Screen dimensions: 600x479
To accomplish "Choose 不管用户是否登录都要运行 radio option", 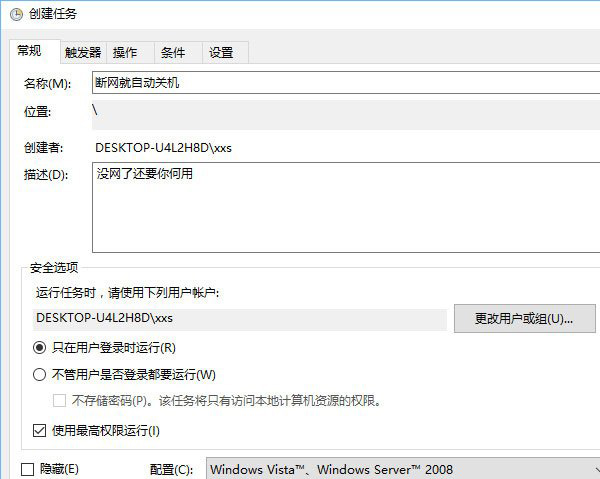I will (x=40, y=375).
